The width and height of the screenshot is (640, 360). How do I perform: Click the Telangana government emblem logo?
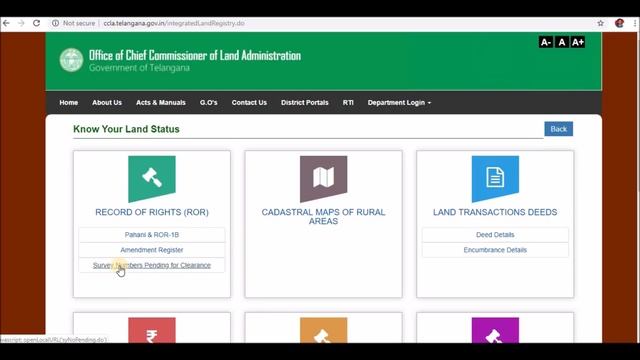click(71, 60)
